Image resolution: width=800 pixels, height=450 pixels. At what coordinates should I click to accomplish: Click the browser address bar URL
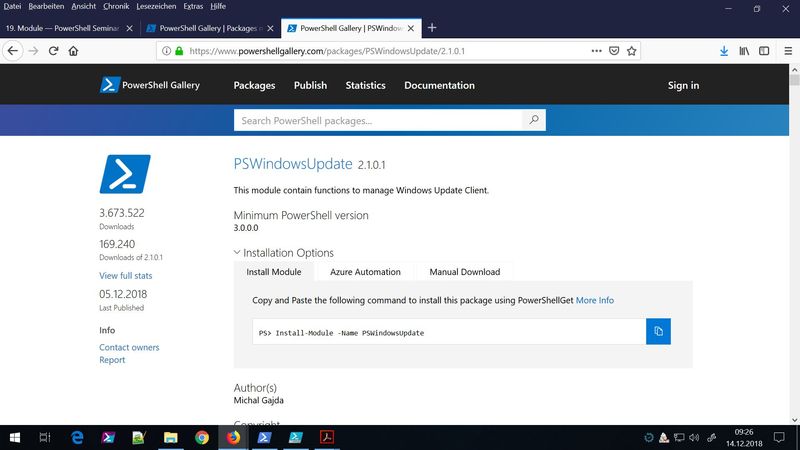pyautogui.click(x=327, y=51)
